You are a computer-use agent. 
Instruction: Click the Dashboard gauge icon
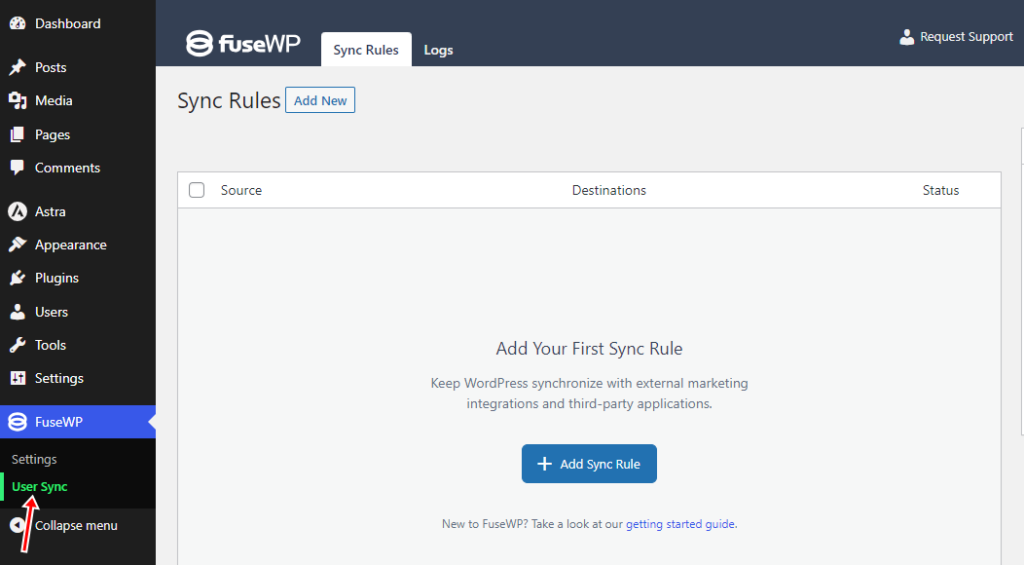point(18,24)
